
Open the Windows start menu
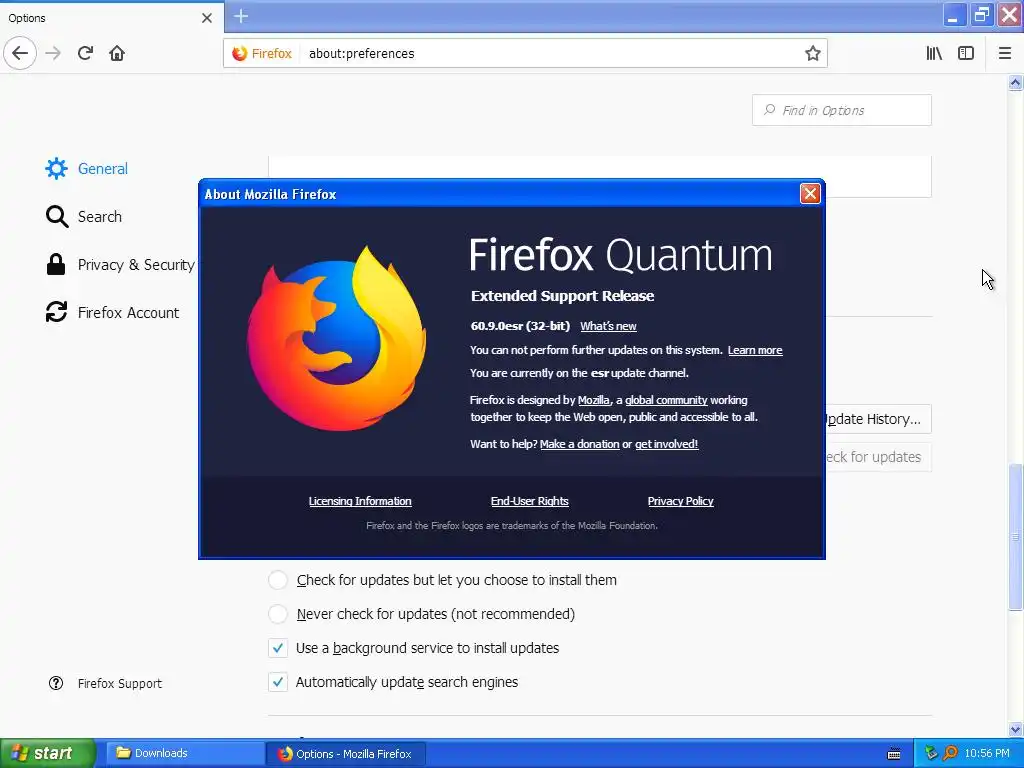pyautogui.click(x=47, y=753)
